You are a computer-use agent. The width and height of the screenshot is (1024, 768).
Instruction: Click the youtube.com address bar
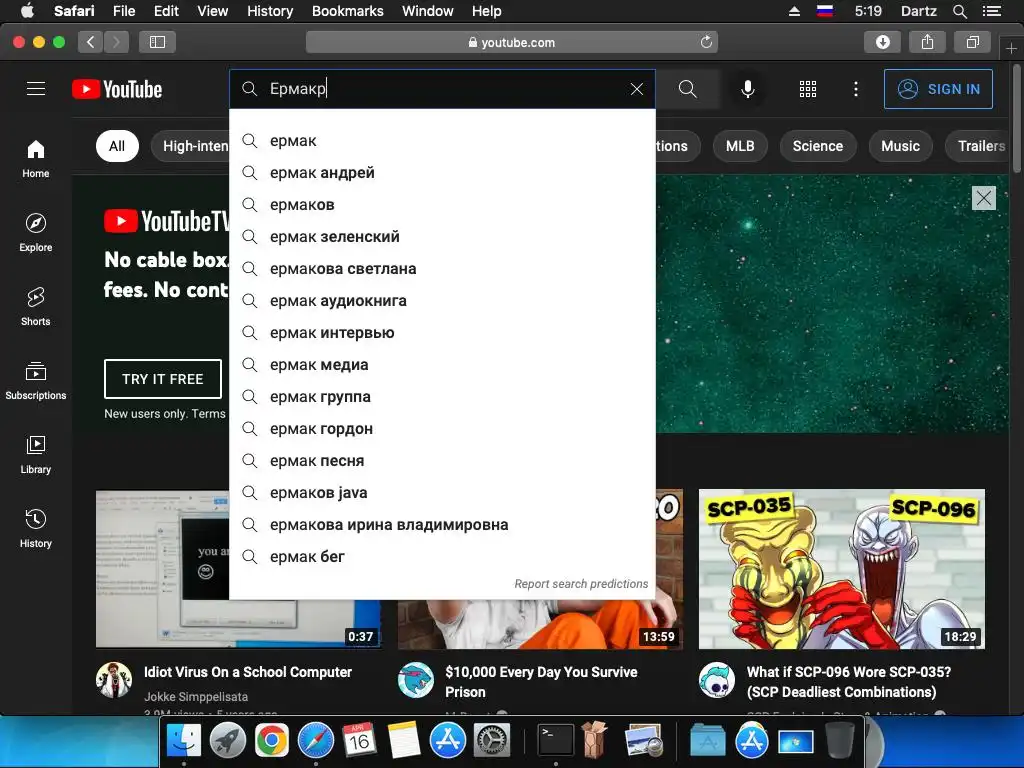[511, 42]
